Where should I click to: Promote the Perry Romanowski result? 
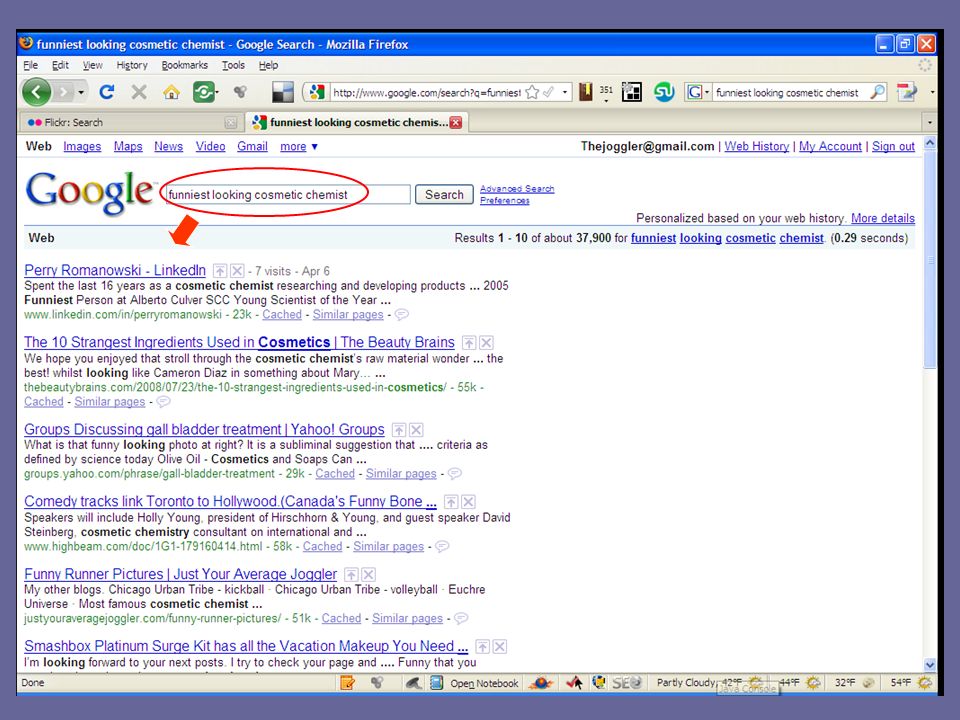point(220,271)
